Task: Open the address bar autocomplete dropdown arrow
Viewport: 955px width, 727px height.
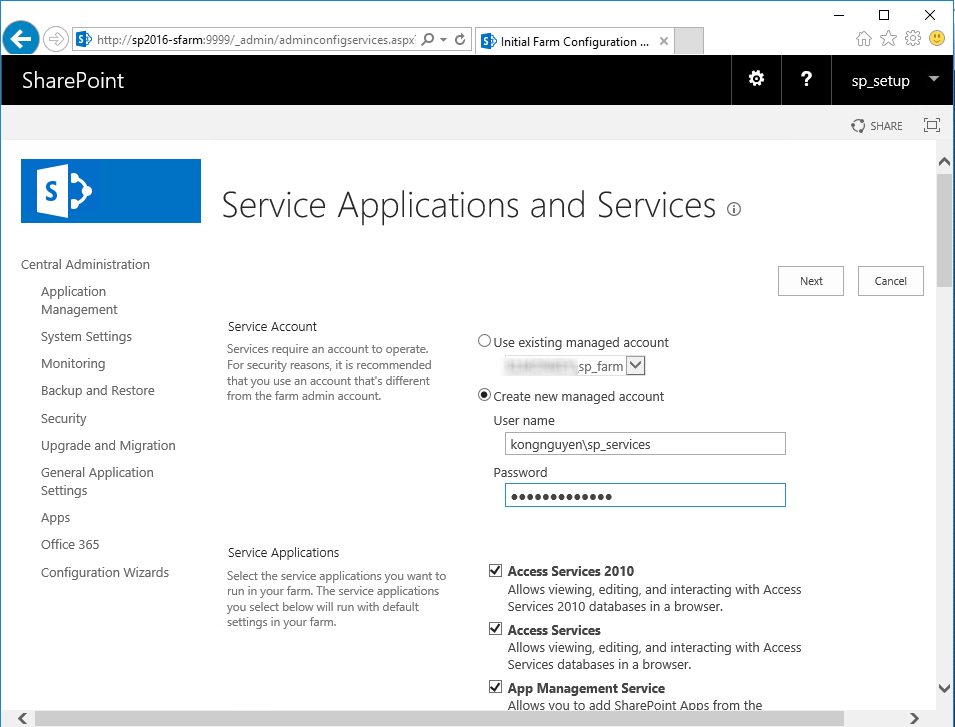Action: pos(444,40)
